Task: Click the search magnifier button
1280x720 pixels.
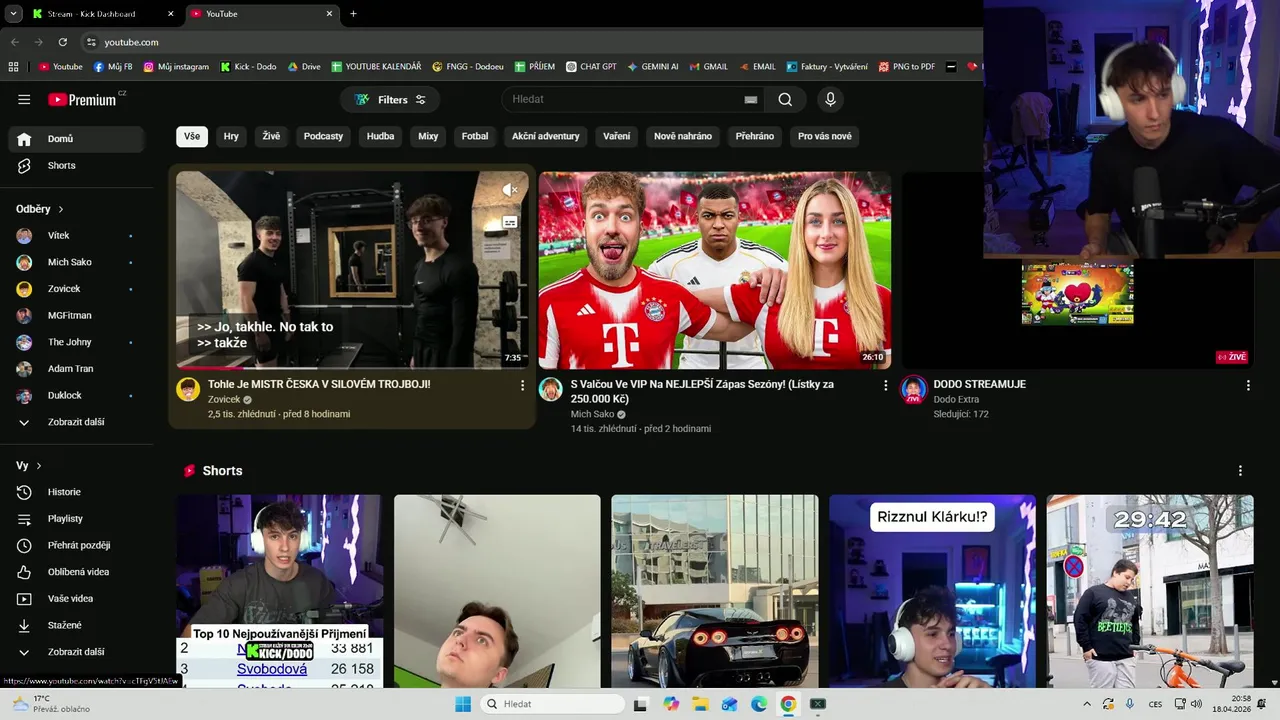Action: pyautogui.click(x=785, y=99)
